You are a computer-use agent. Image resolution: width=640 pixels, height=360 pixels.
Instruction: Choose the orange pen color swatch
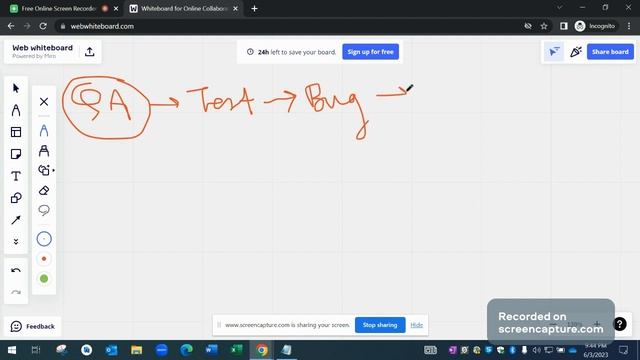(44, 259)
